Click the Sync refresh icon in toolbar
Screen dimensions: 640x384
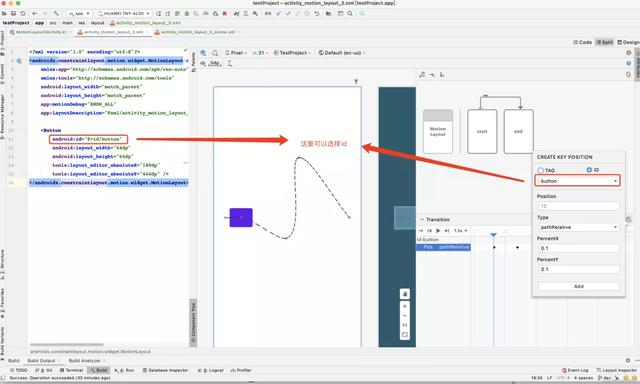(x=23, y=13)
